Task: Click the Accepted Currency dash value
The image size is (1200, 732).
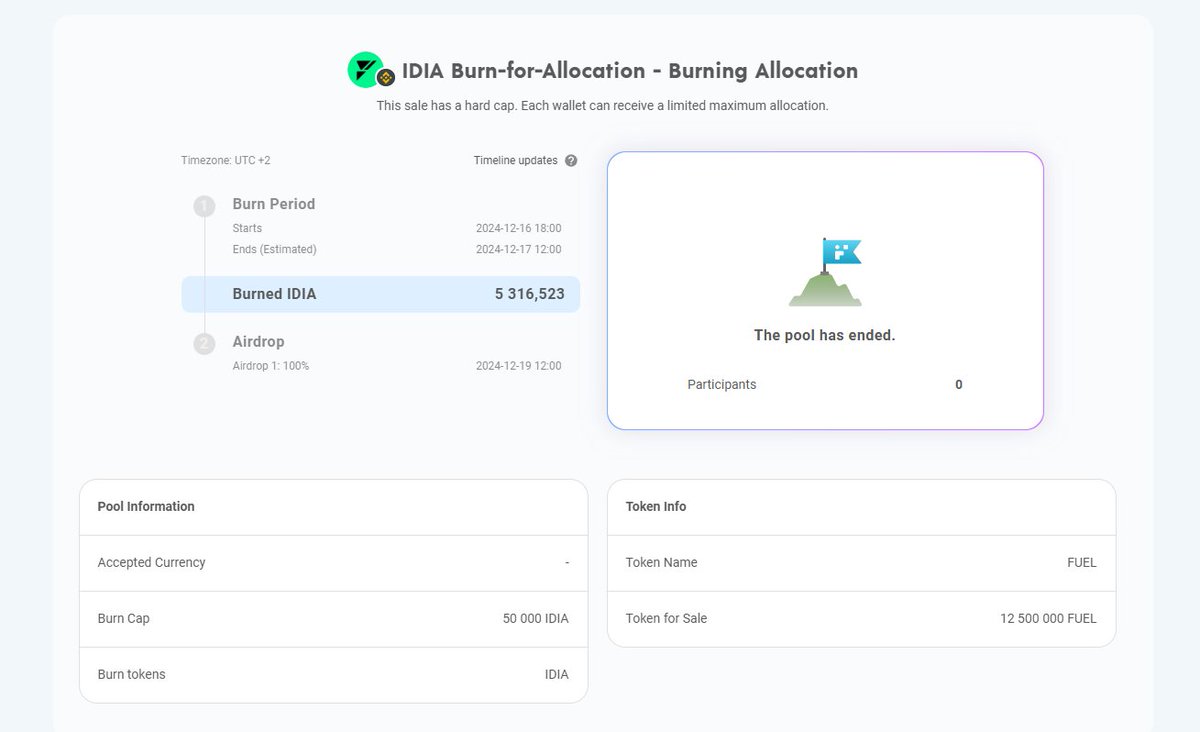Action: tap(567, 562)
